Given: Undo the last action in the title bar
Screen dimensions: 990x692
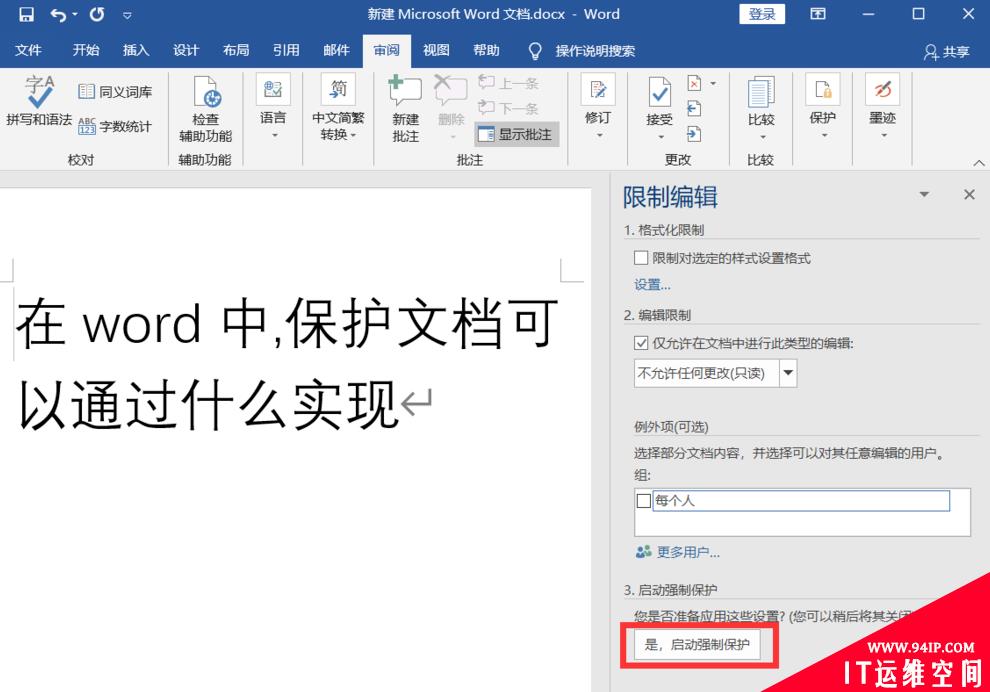Looking at the screenshot, I should coord(58,14).
